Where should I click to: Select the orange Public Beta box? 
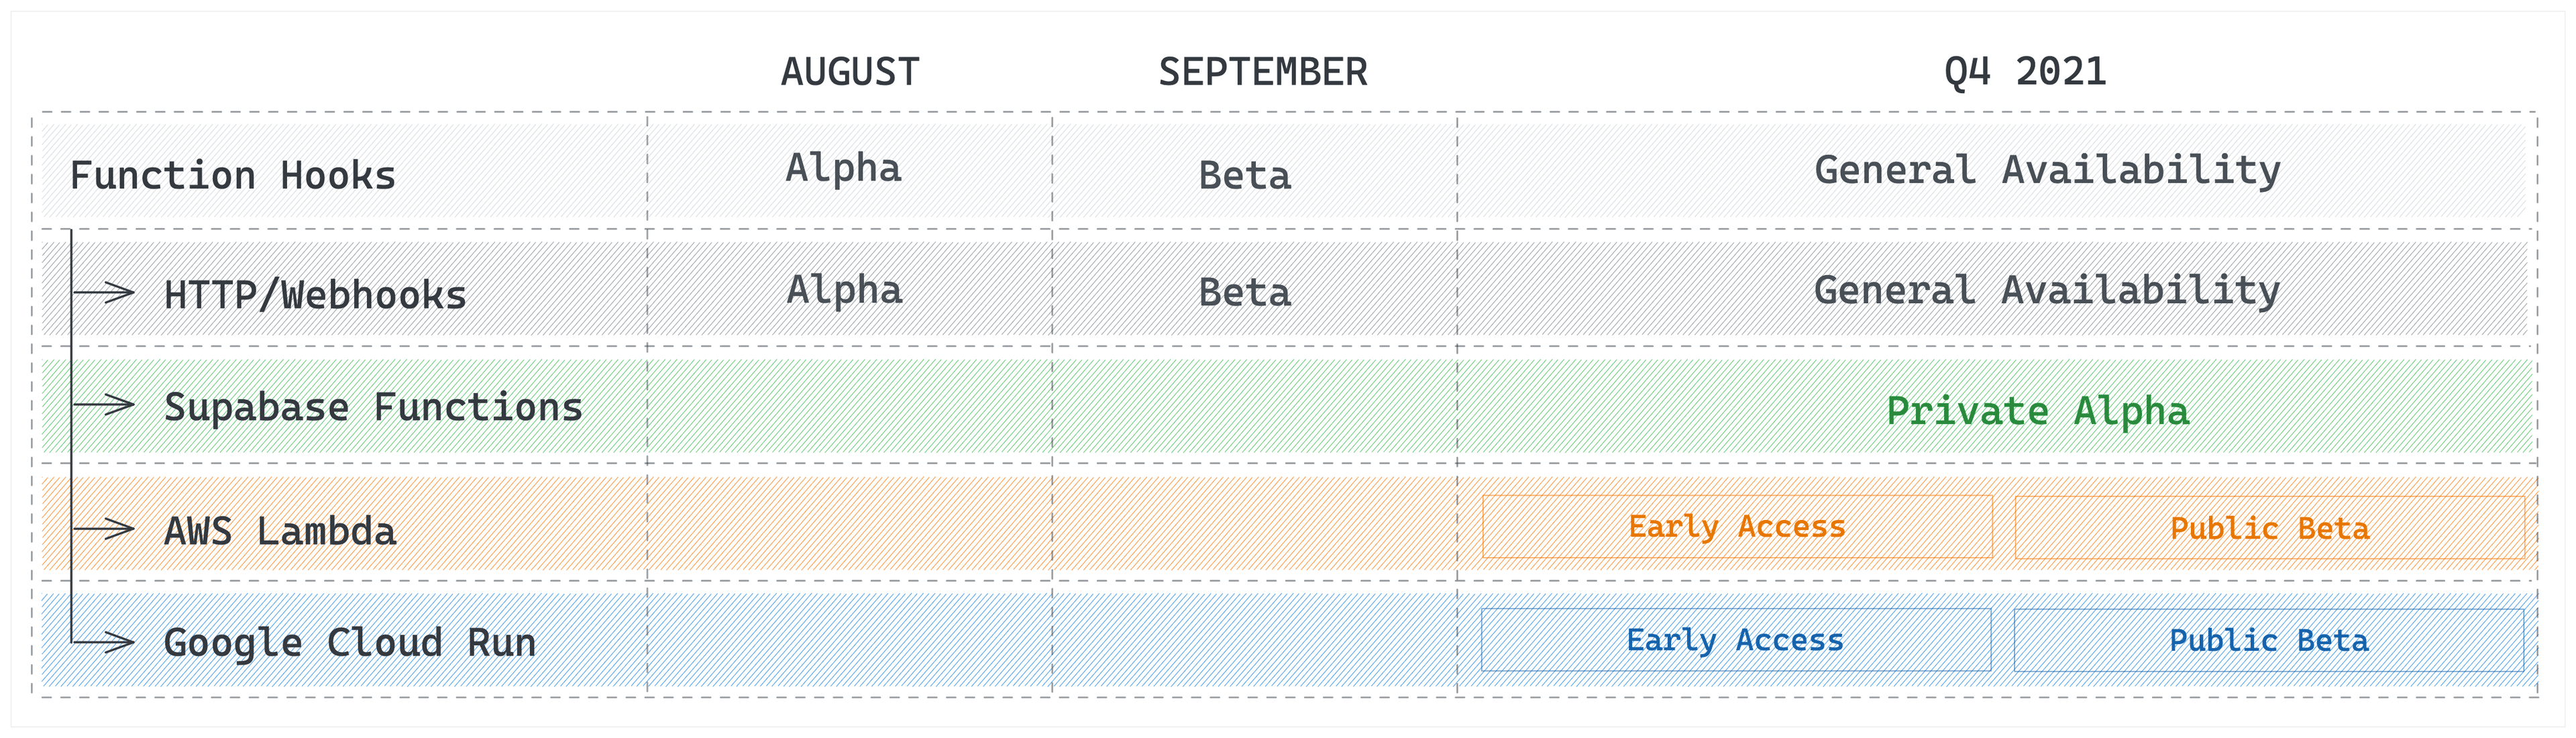tap(2268, 528)
